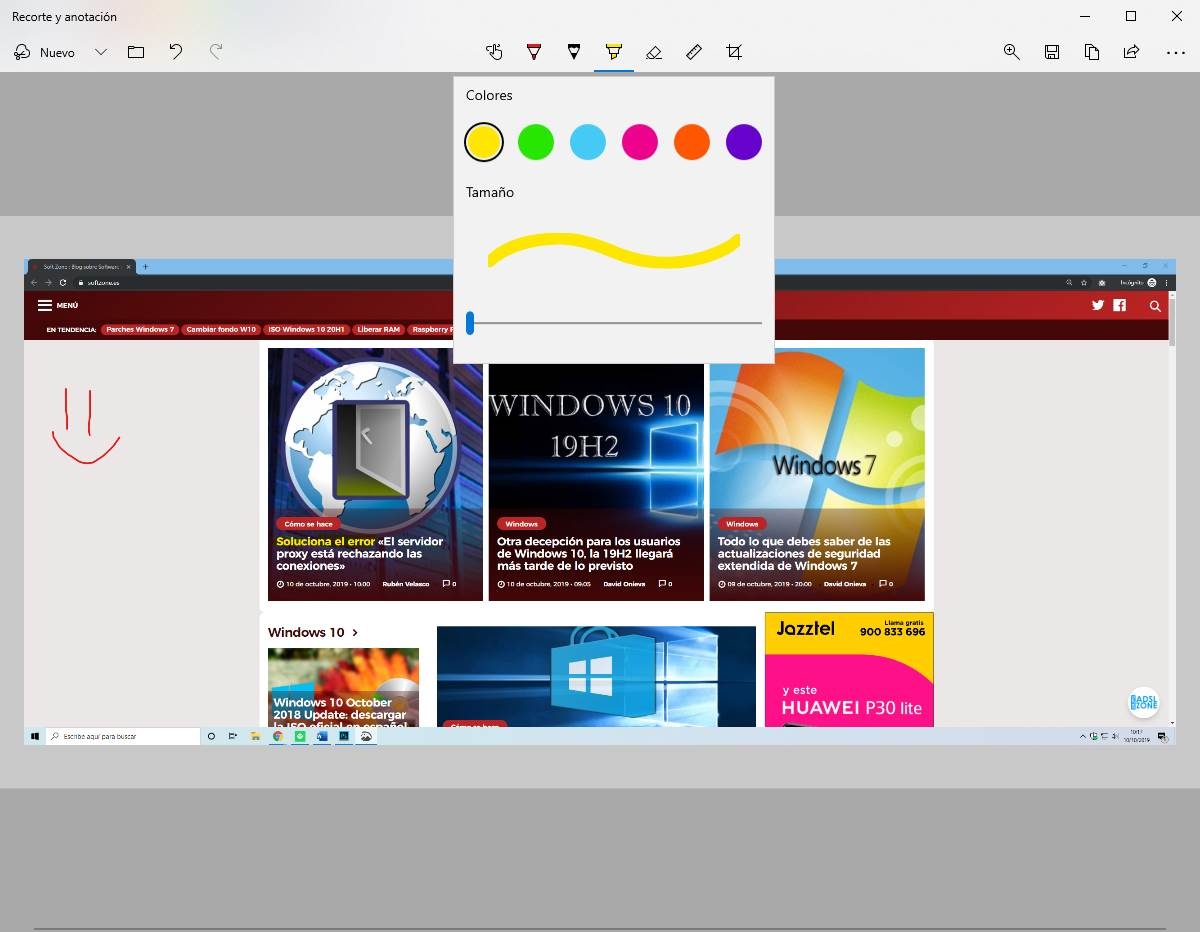
Task: Click the website search magnifier icon
Action: (x=1155, y=306)
